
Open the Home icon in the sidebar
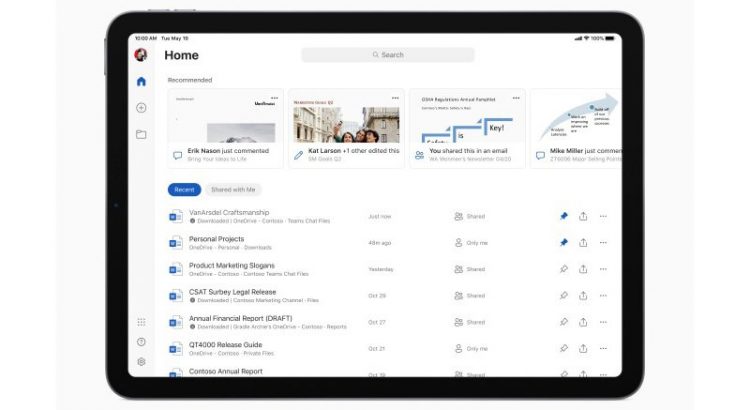pos(141,82)
